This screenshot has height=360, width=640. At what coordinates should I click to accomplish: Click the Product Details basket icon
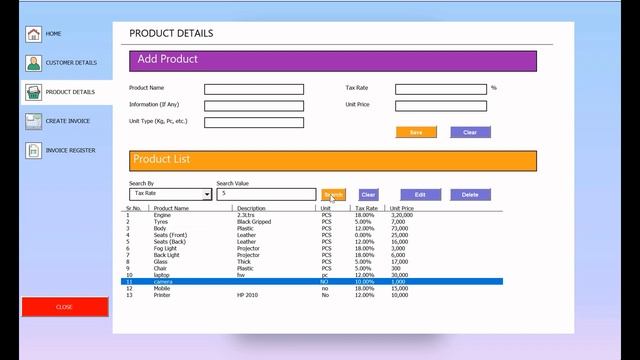pyautogui.click(x=33, y=92)
